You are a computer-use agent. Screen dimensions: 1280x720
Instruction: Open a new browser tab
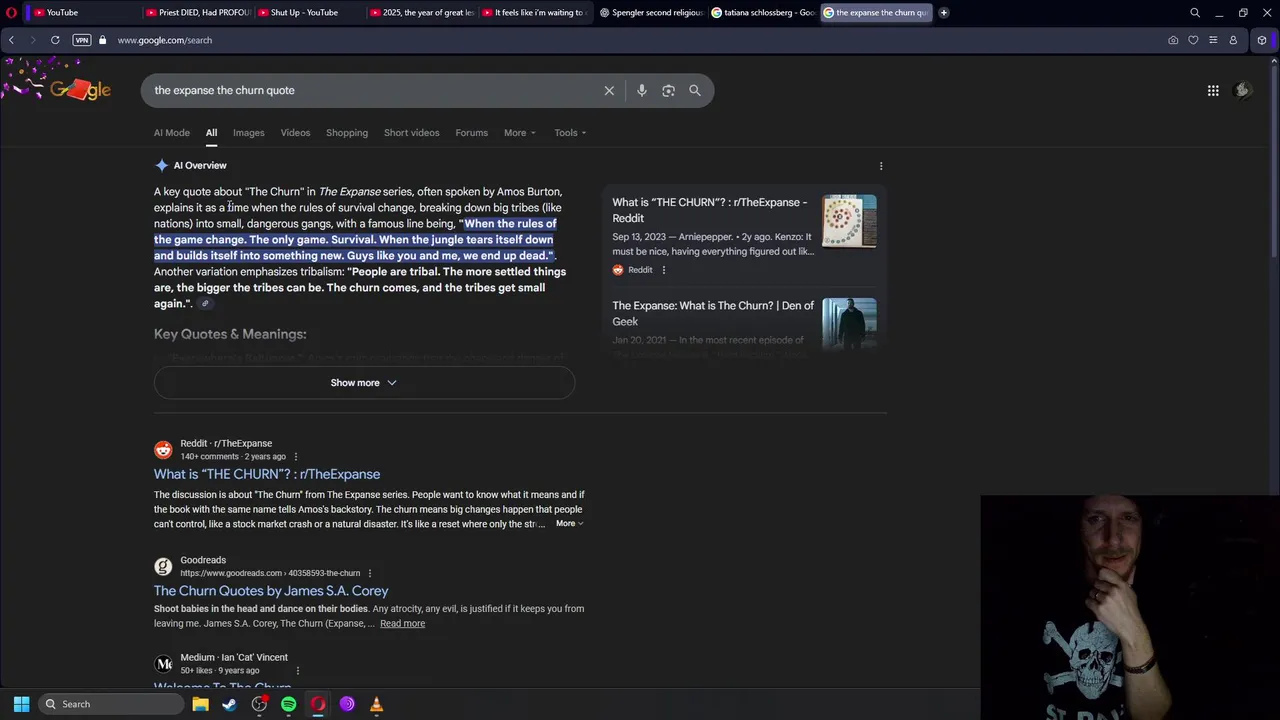(943, 13)
